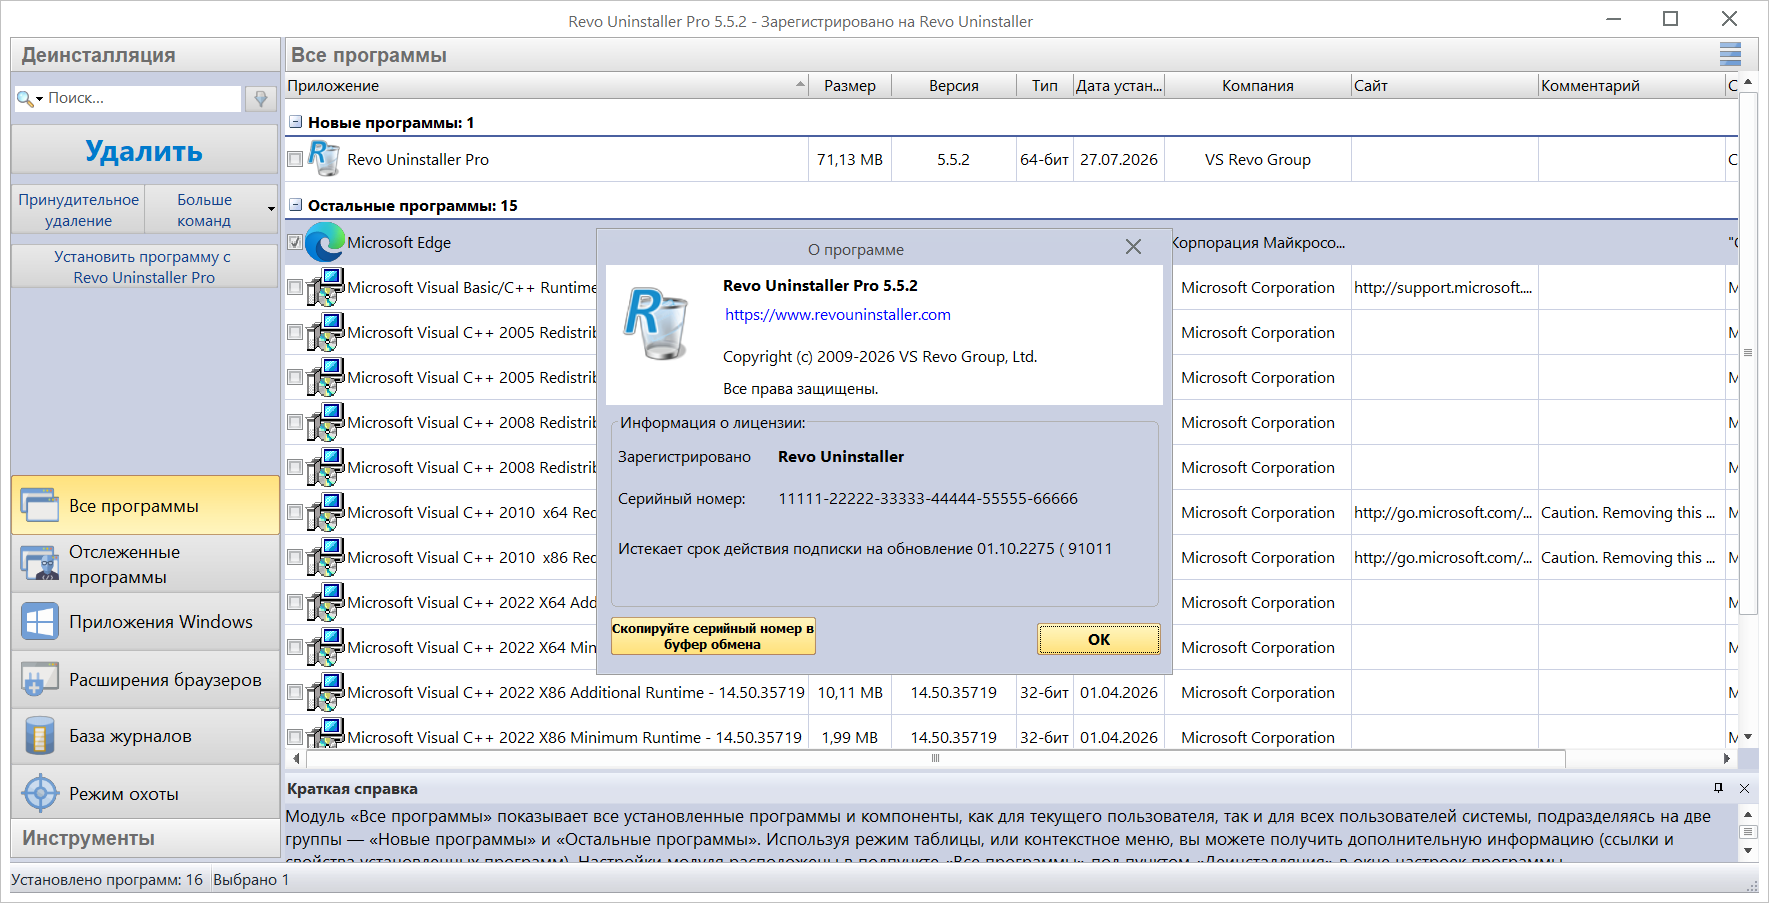Tick the Revo Uninstaller Pro checkbox
This screenshot has width=1769, height=903.
(x=295, y=159)
